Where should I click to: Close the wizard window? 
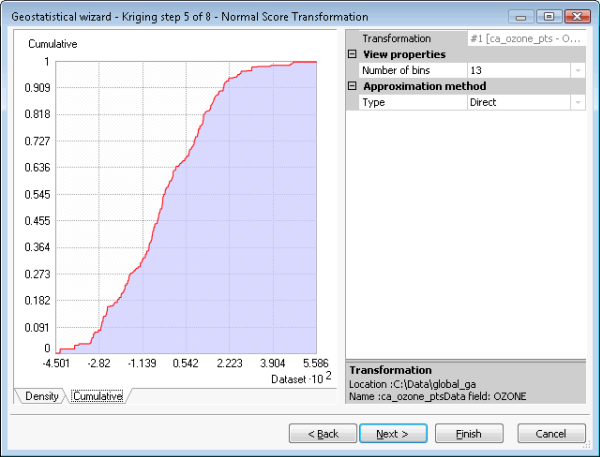[x=575, y=16]
